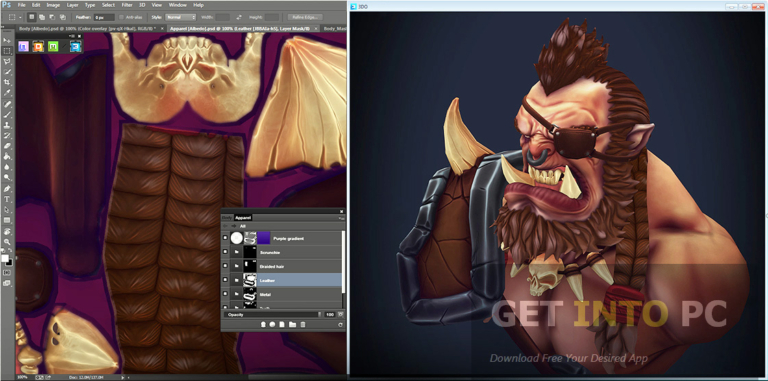768x381 pixels.
Task: Toggle Leather layer visibility
Action: [x=225, y=280]
